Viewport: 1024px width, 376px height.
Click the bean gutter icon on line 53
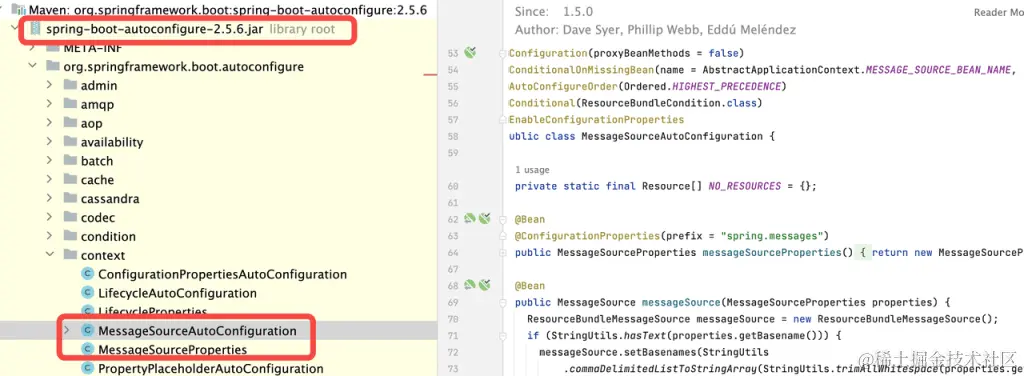(470, 52)
